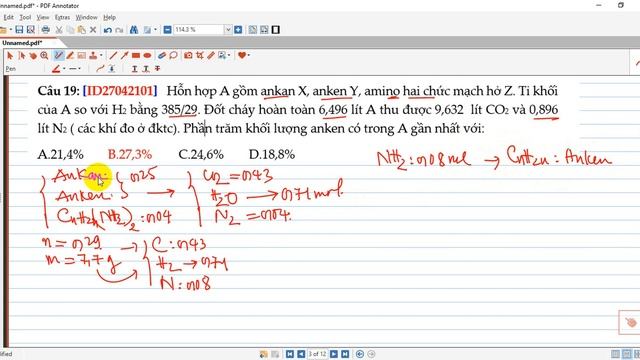Screen dimensions: 640x360
Task: Select the Stamp tool
Action: 93,55
